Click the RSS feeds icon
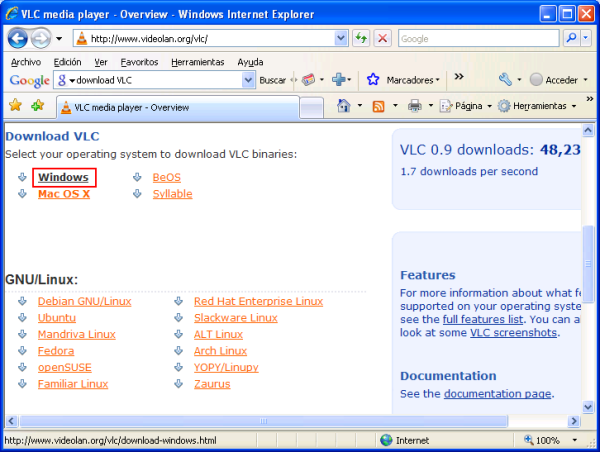The image size is (600, 452). [379, 106]
